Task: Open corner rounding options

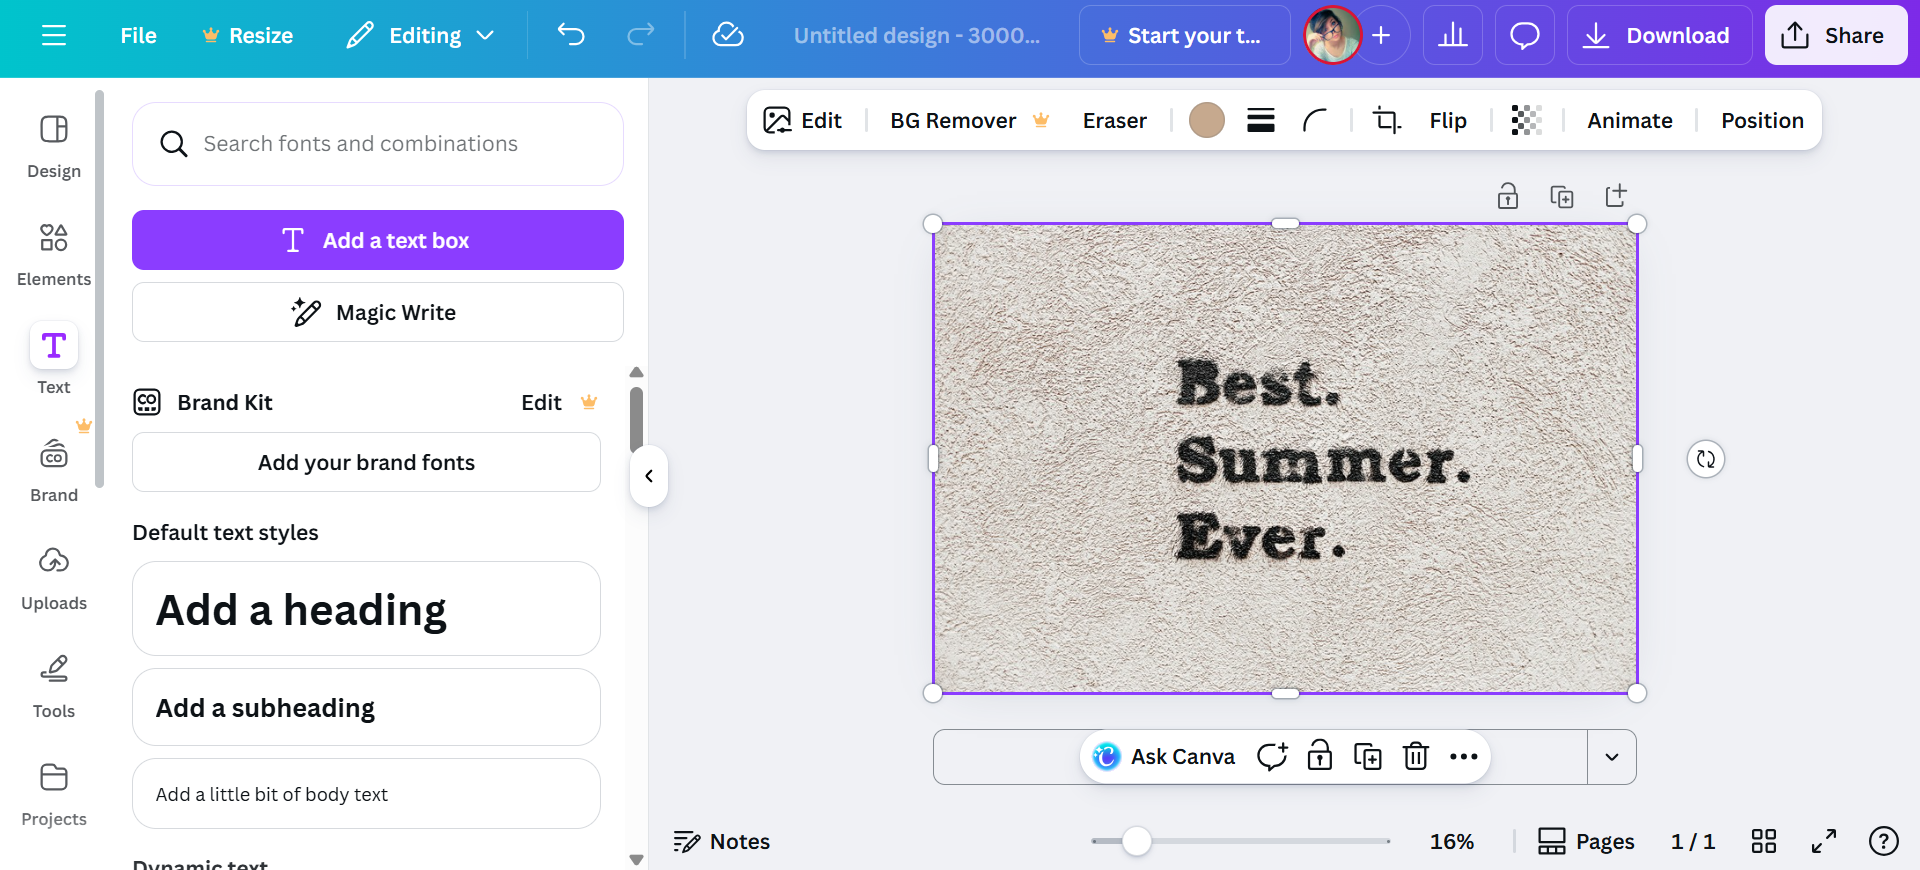Action: [1315, 121]
